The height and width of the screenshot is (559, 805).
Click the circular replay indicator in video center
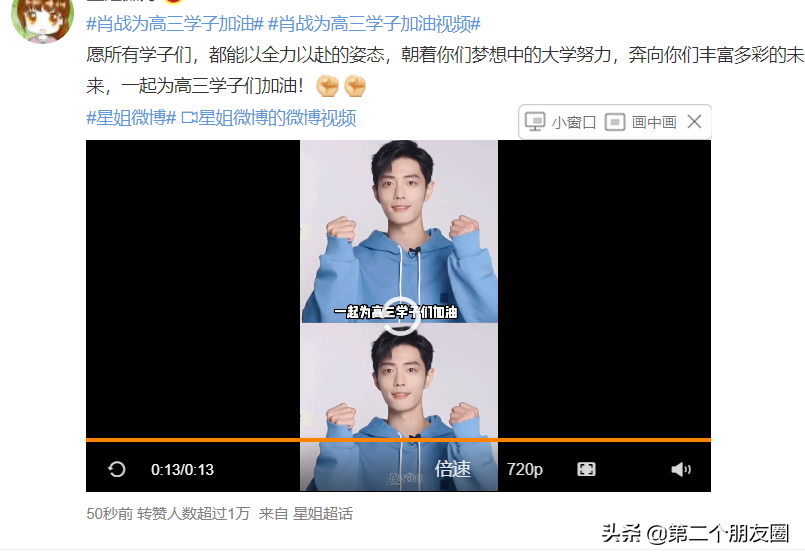click(401, 316)
